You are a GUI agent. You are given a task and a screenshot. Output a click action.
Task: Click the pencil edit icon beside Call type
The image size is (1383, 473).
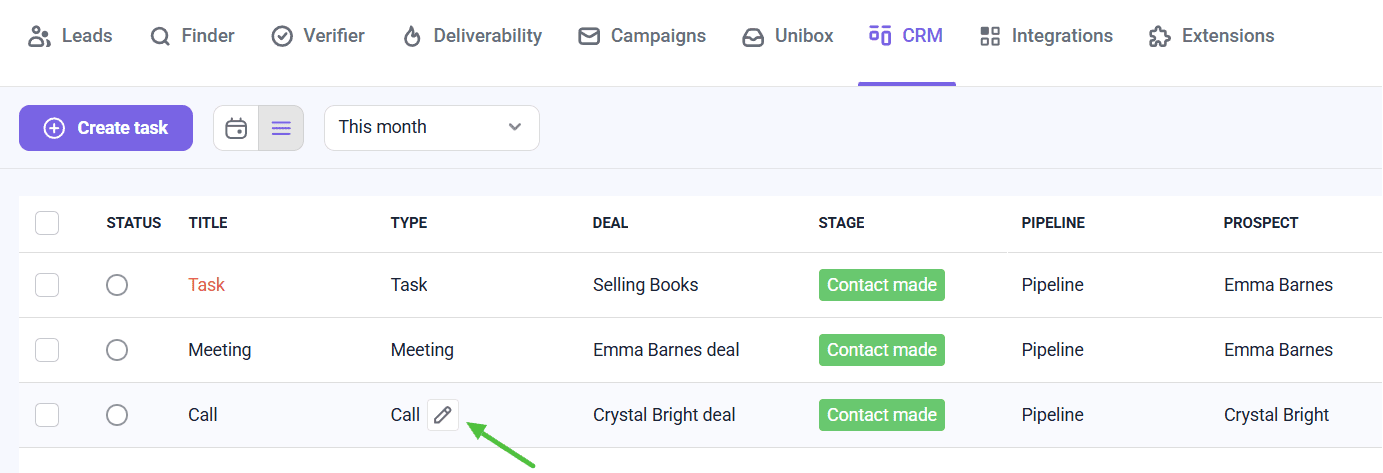[443, 415]
